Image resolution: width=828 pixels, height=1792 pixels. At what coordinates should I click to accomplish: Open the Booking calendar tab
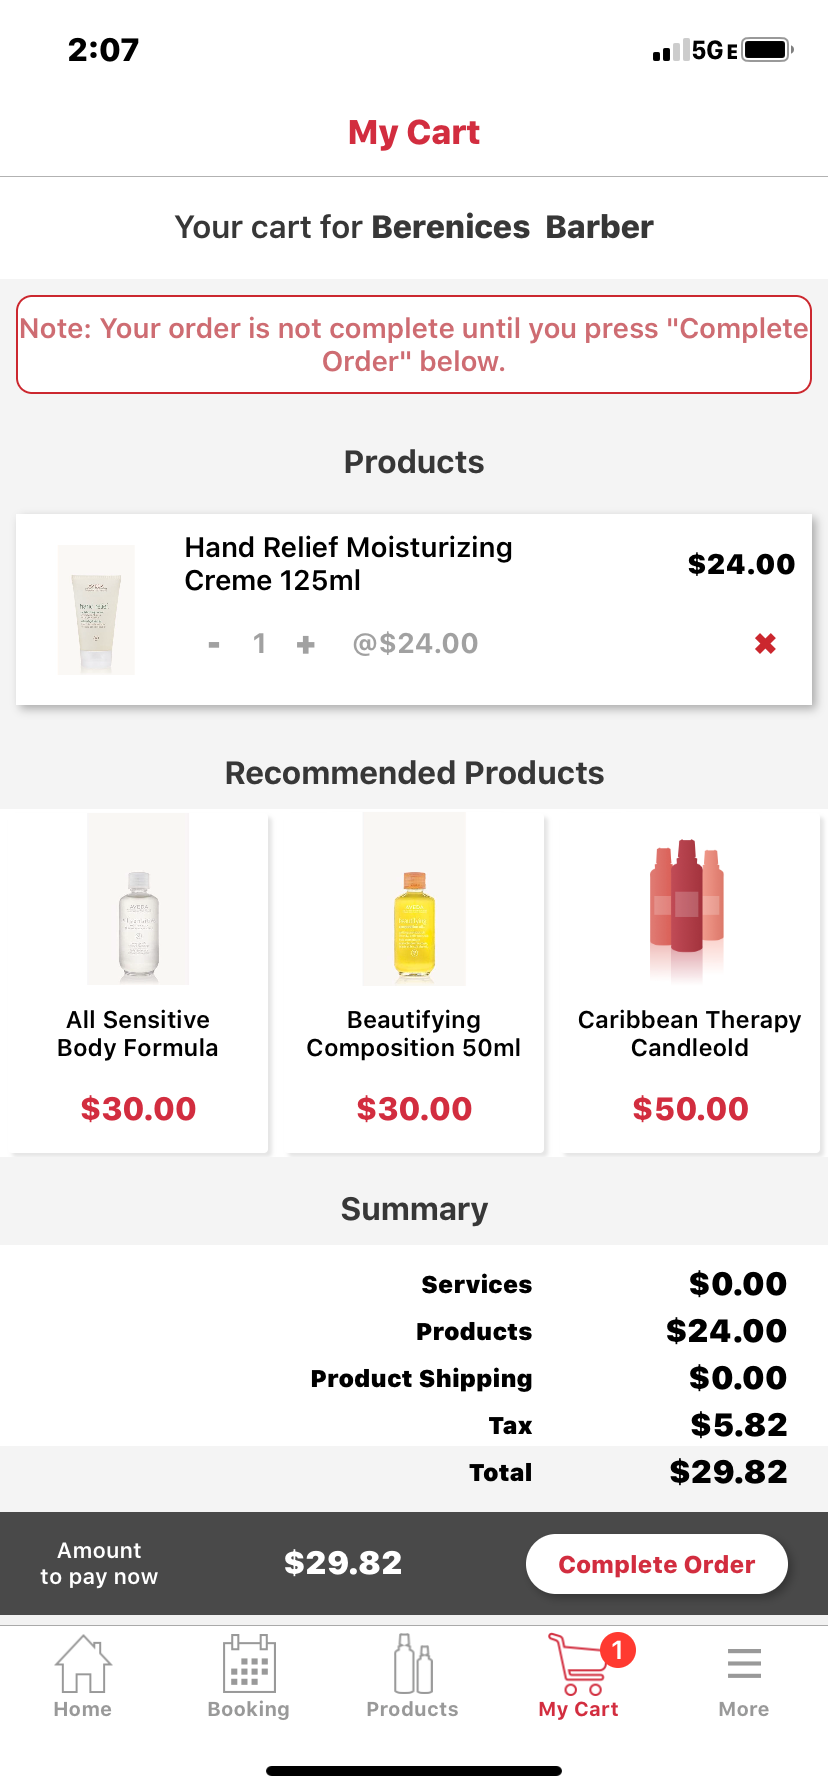[x=248, y=1665]
